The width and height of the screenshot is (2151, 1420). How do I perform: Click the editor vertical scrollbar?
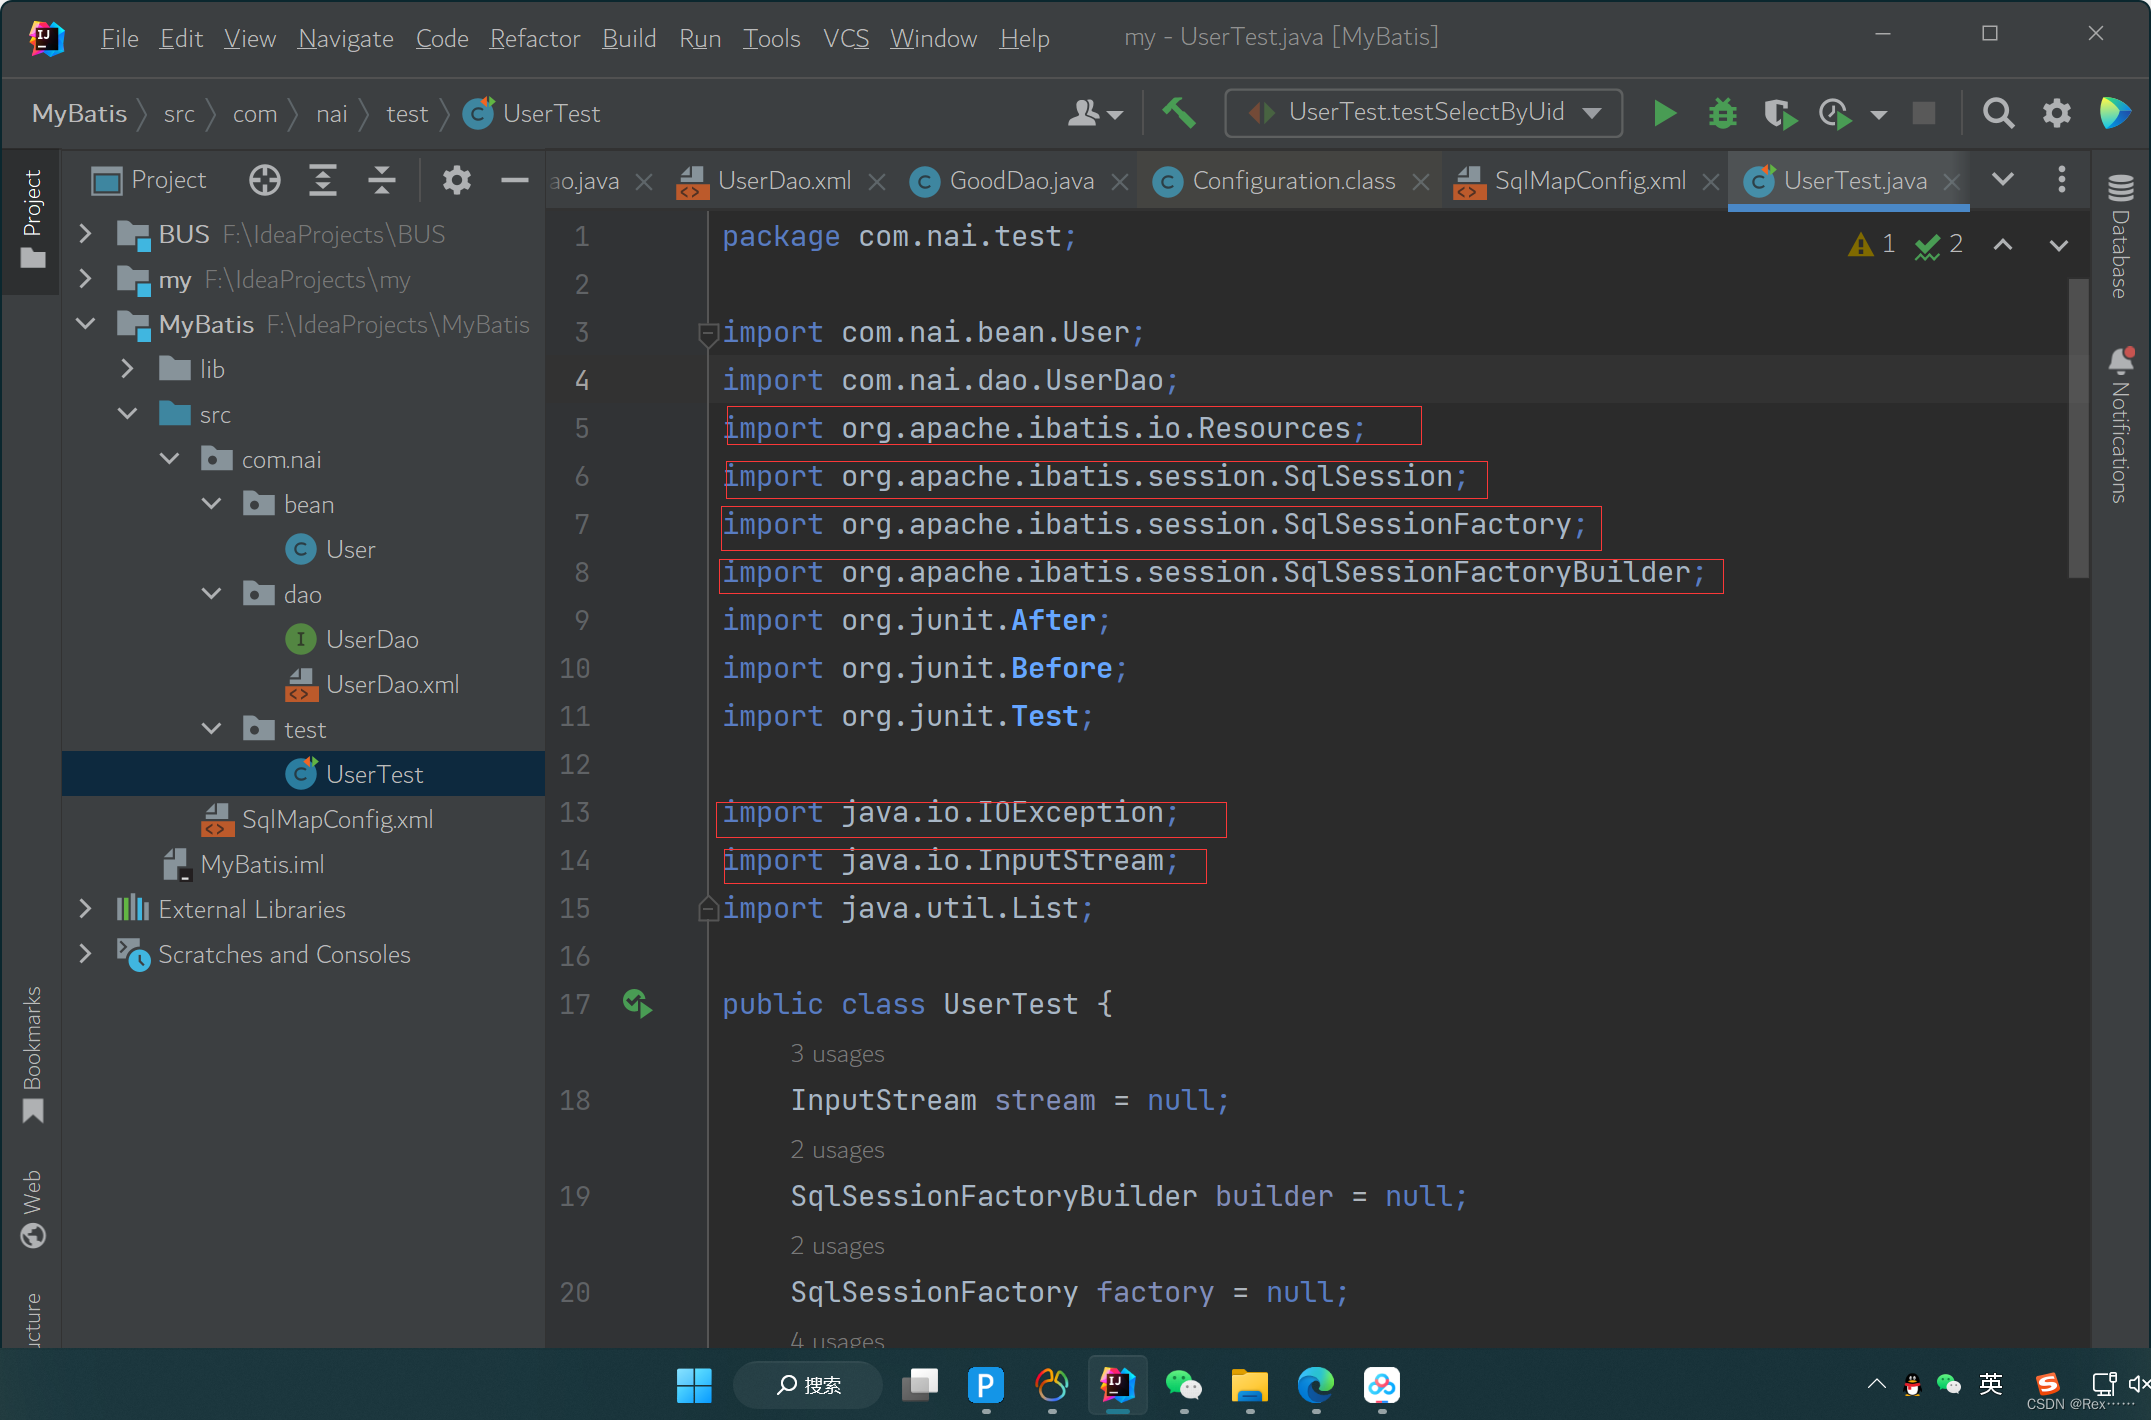pyautogui.click(x=2078, y=430)
